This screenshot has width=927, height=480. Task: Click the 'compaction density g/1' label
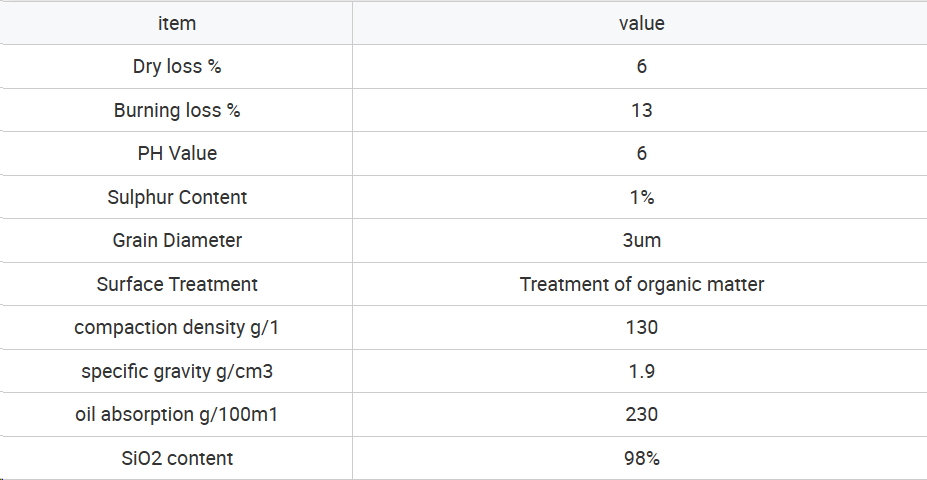[x=177, y=327]
